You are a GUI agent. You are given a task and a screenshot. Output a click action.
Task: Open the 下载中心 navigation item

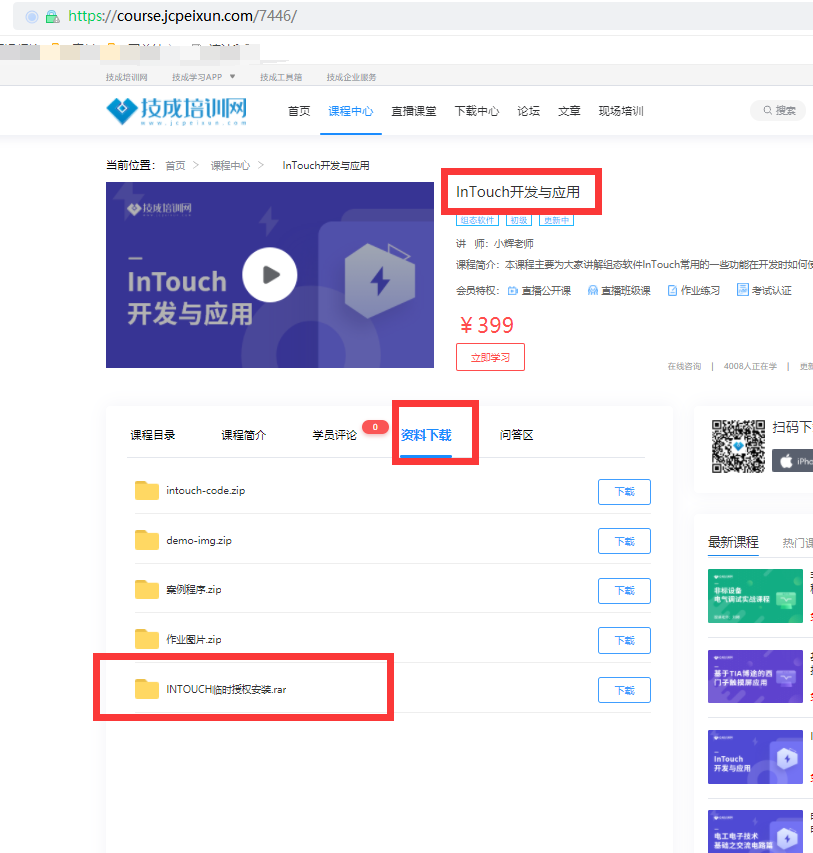click(477, 111)
